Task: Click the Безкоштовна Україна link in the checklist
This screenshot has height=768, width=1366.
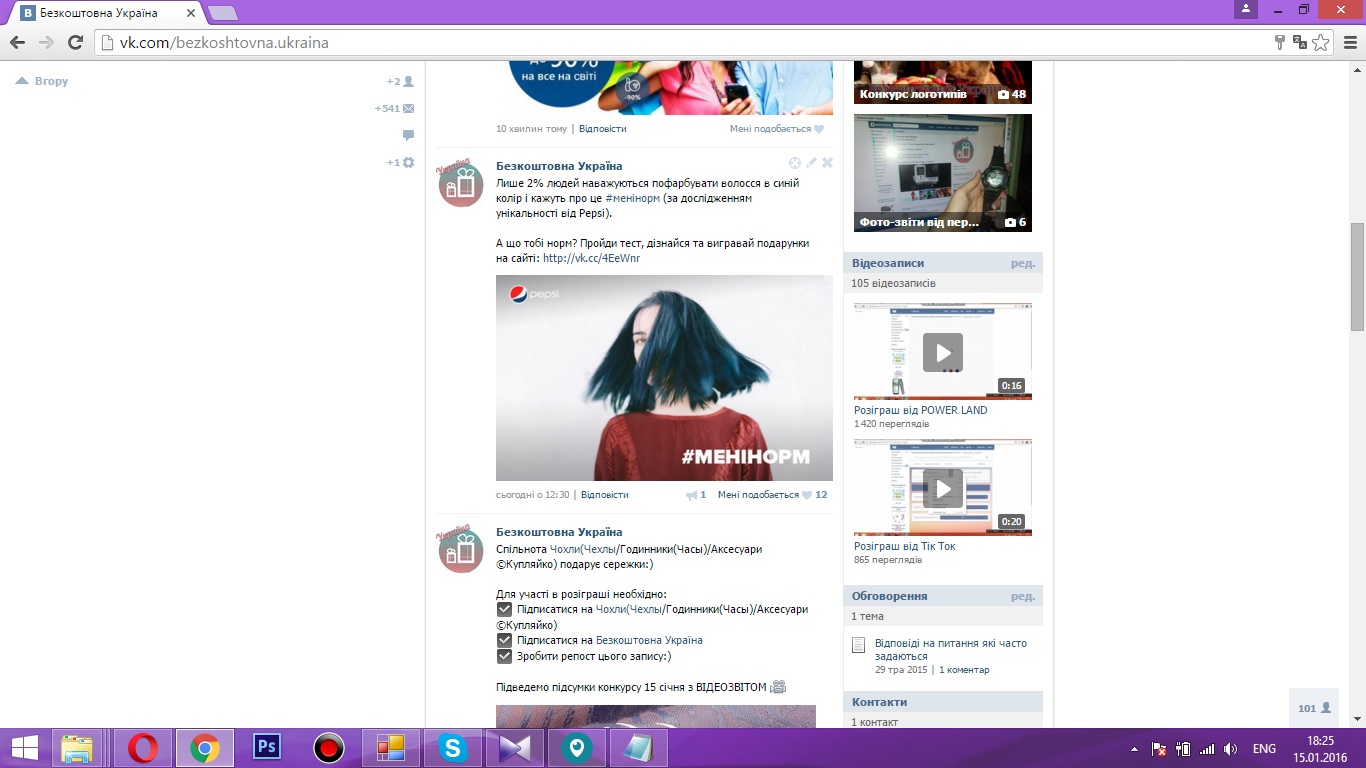Action: pos(649,640)
